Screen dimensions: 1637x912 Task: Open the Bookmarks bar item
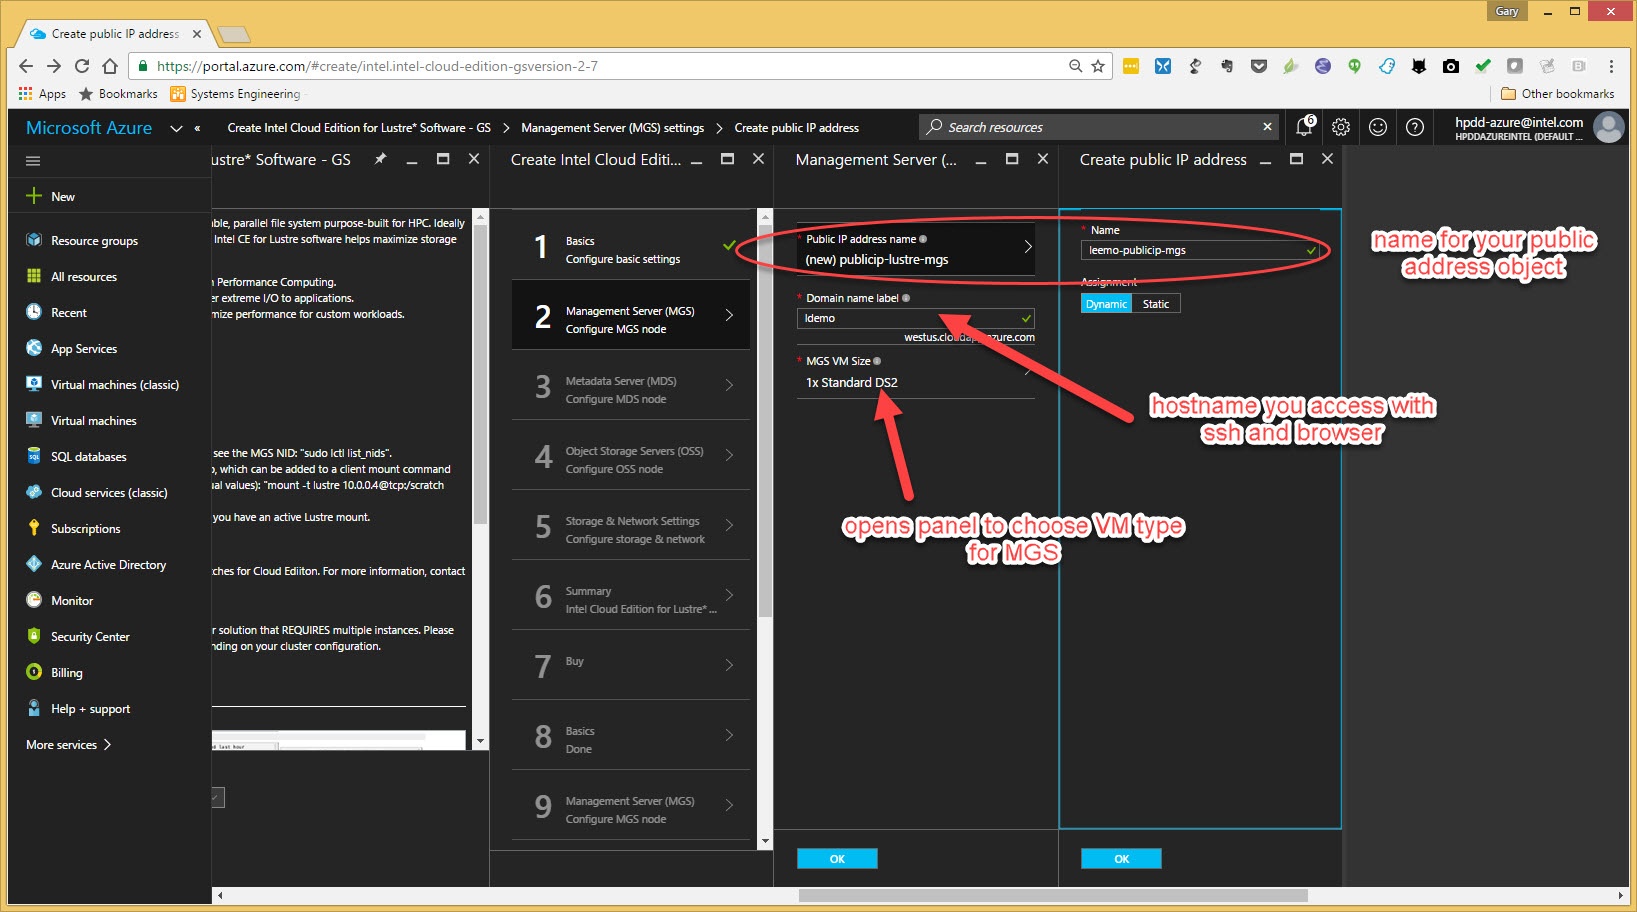coord(118,94)
